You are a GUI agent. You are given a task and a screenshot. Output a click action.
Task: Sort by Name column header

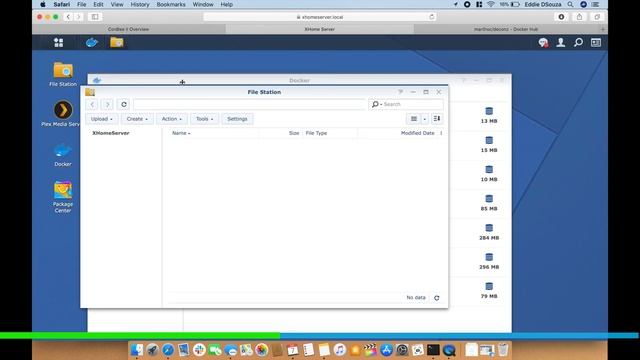point(181,133)
